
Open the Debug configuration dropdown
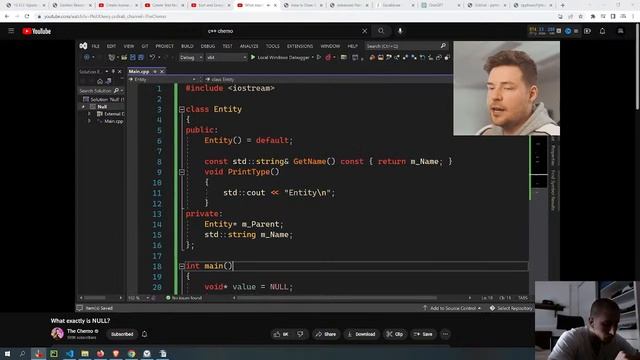pyautogui.click(x=191, y=58)
